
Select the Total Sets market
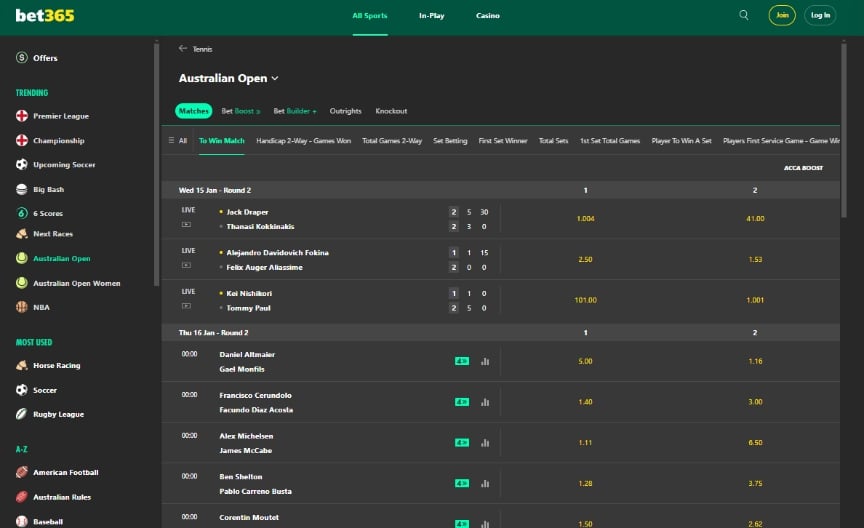pos(553,141)
